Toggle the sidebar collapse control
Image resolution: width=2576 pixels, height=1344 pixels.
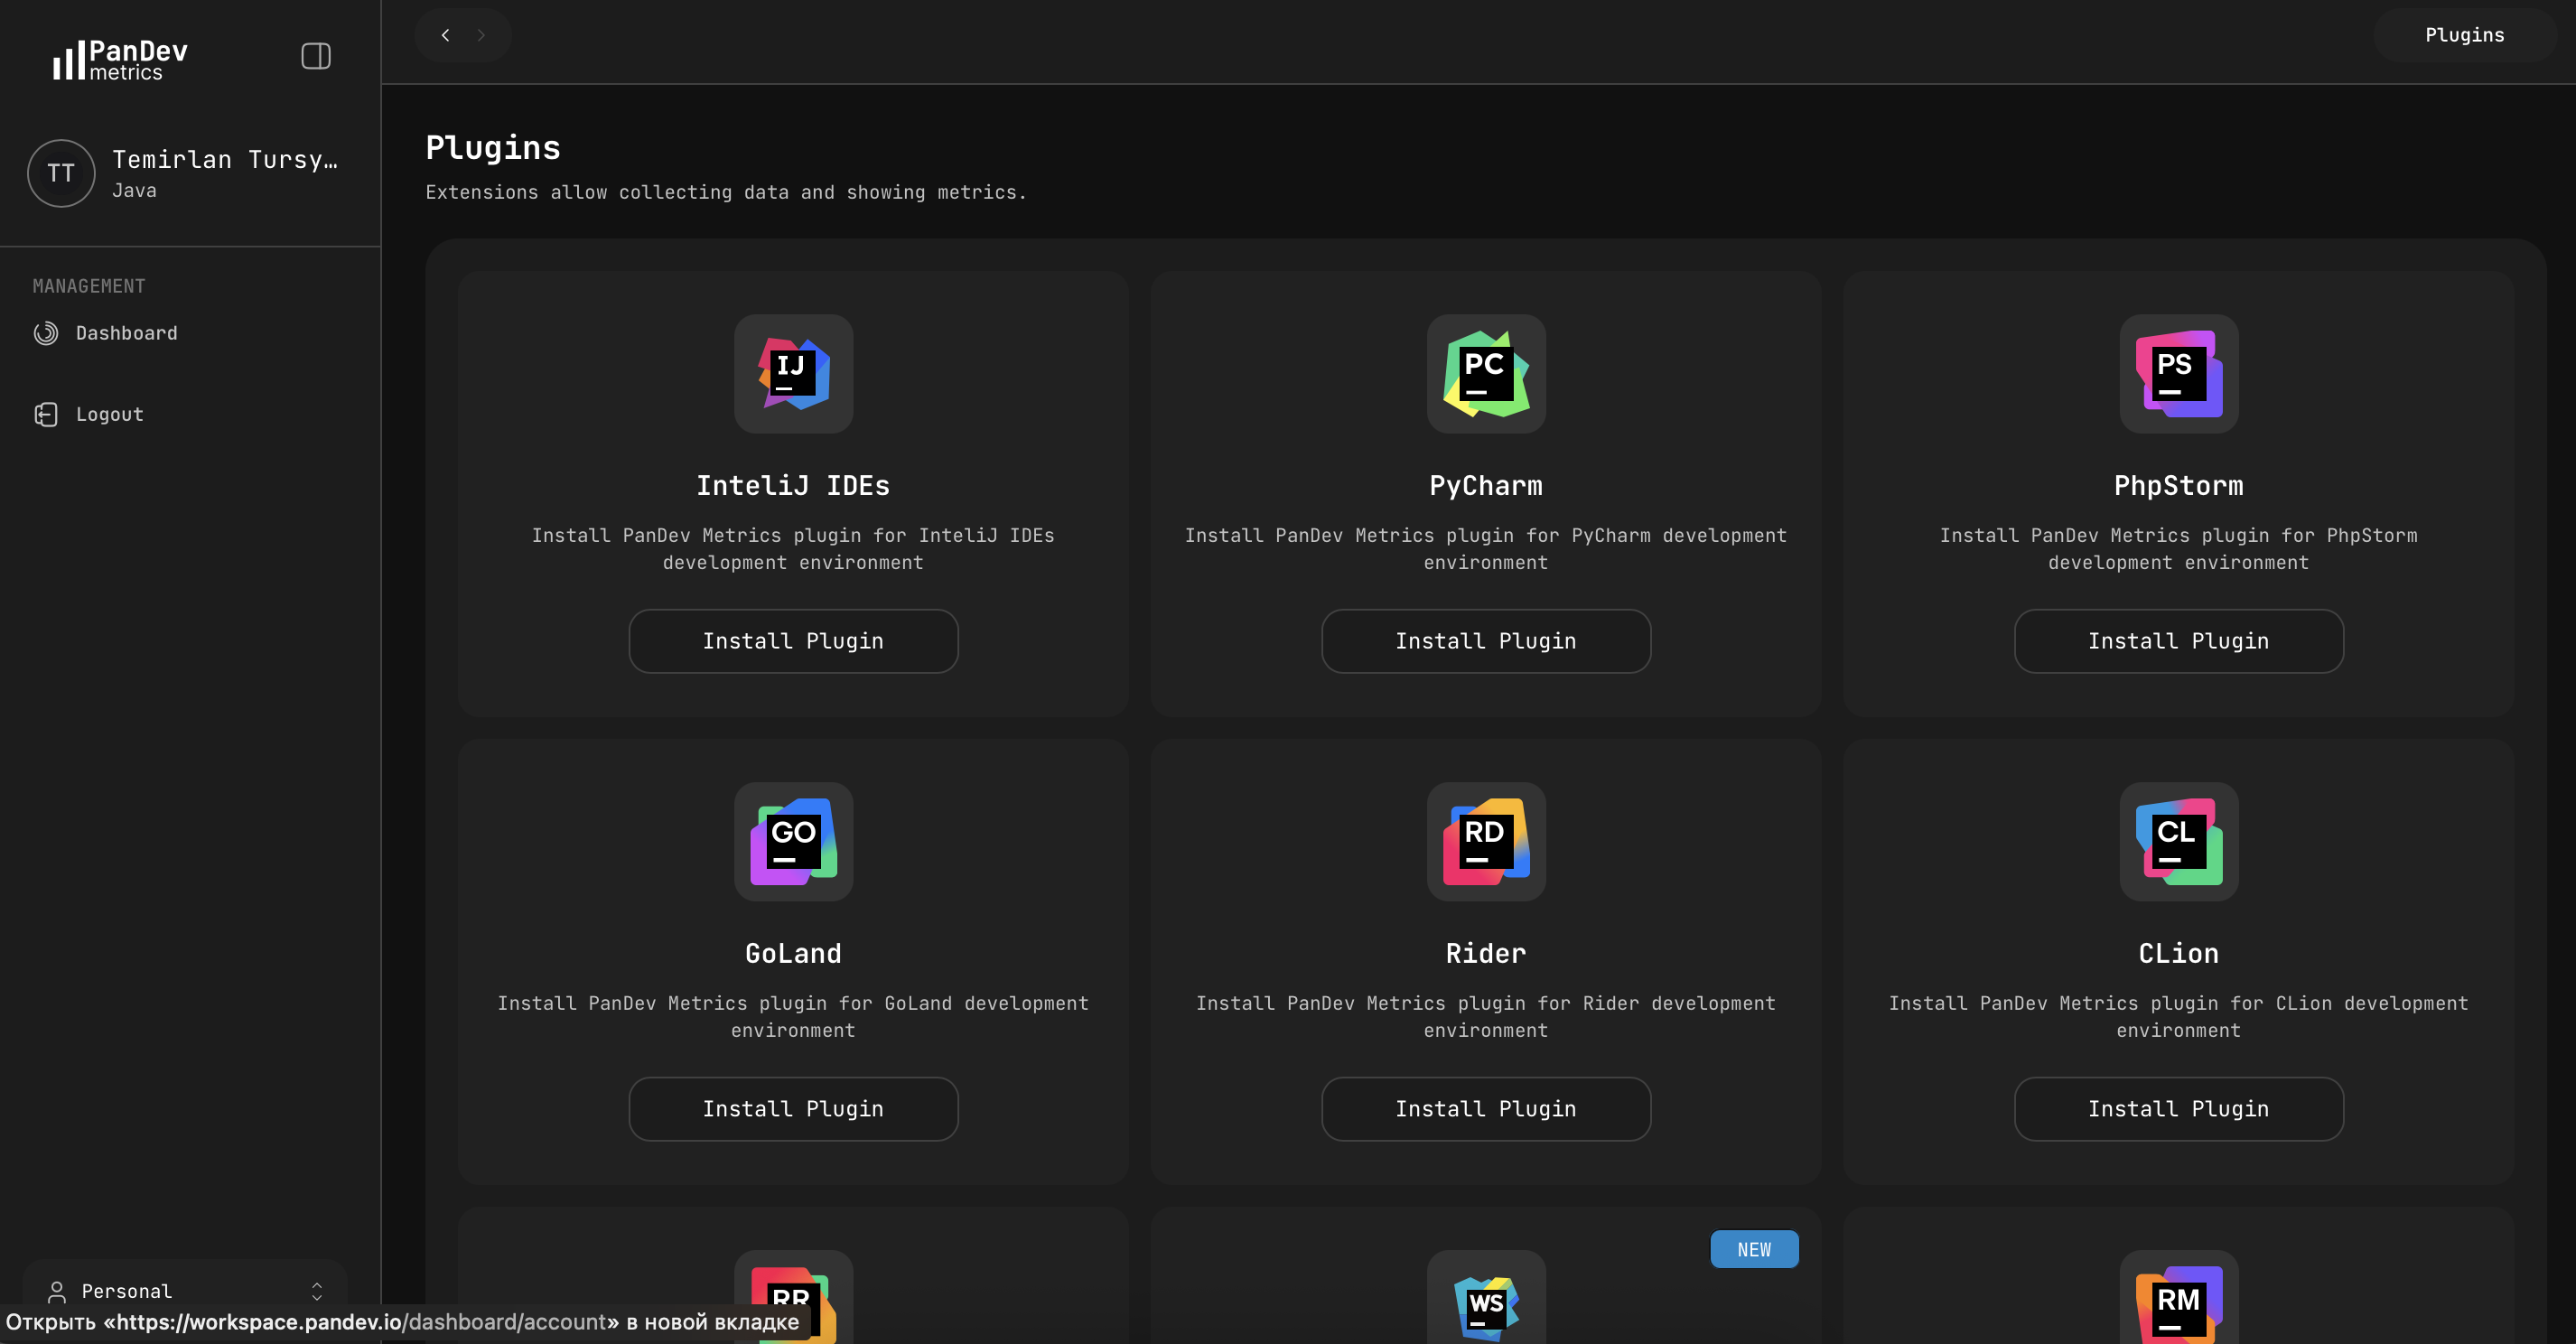click(315, 56)
